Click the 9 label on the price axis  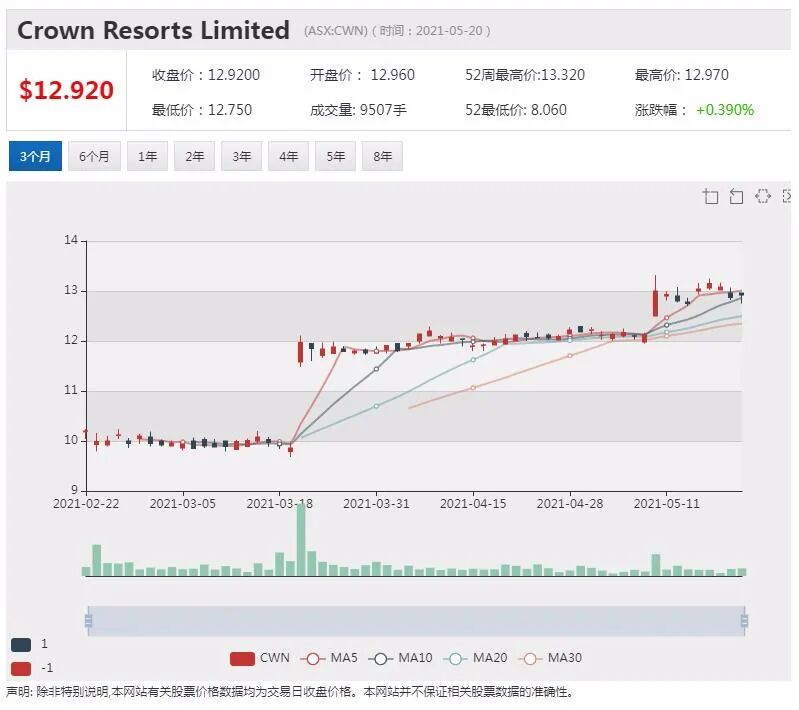coord(74,490)
